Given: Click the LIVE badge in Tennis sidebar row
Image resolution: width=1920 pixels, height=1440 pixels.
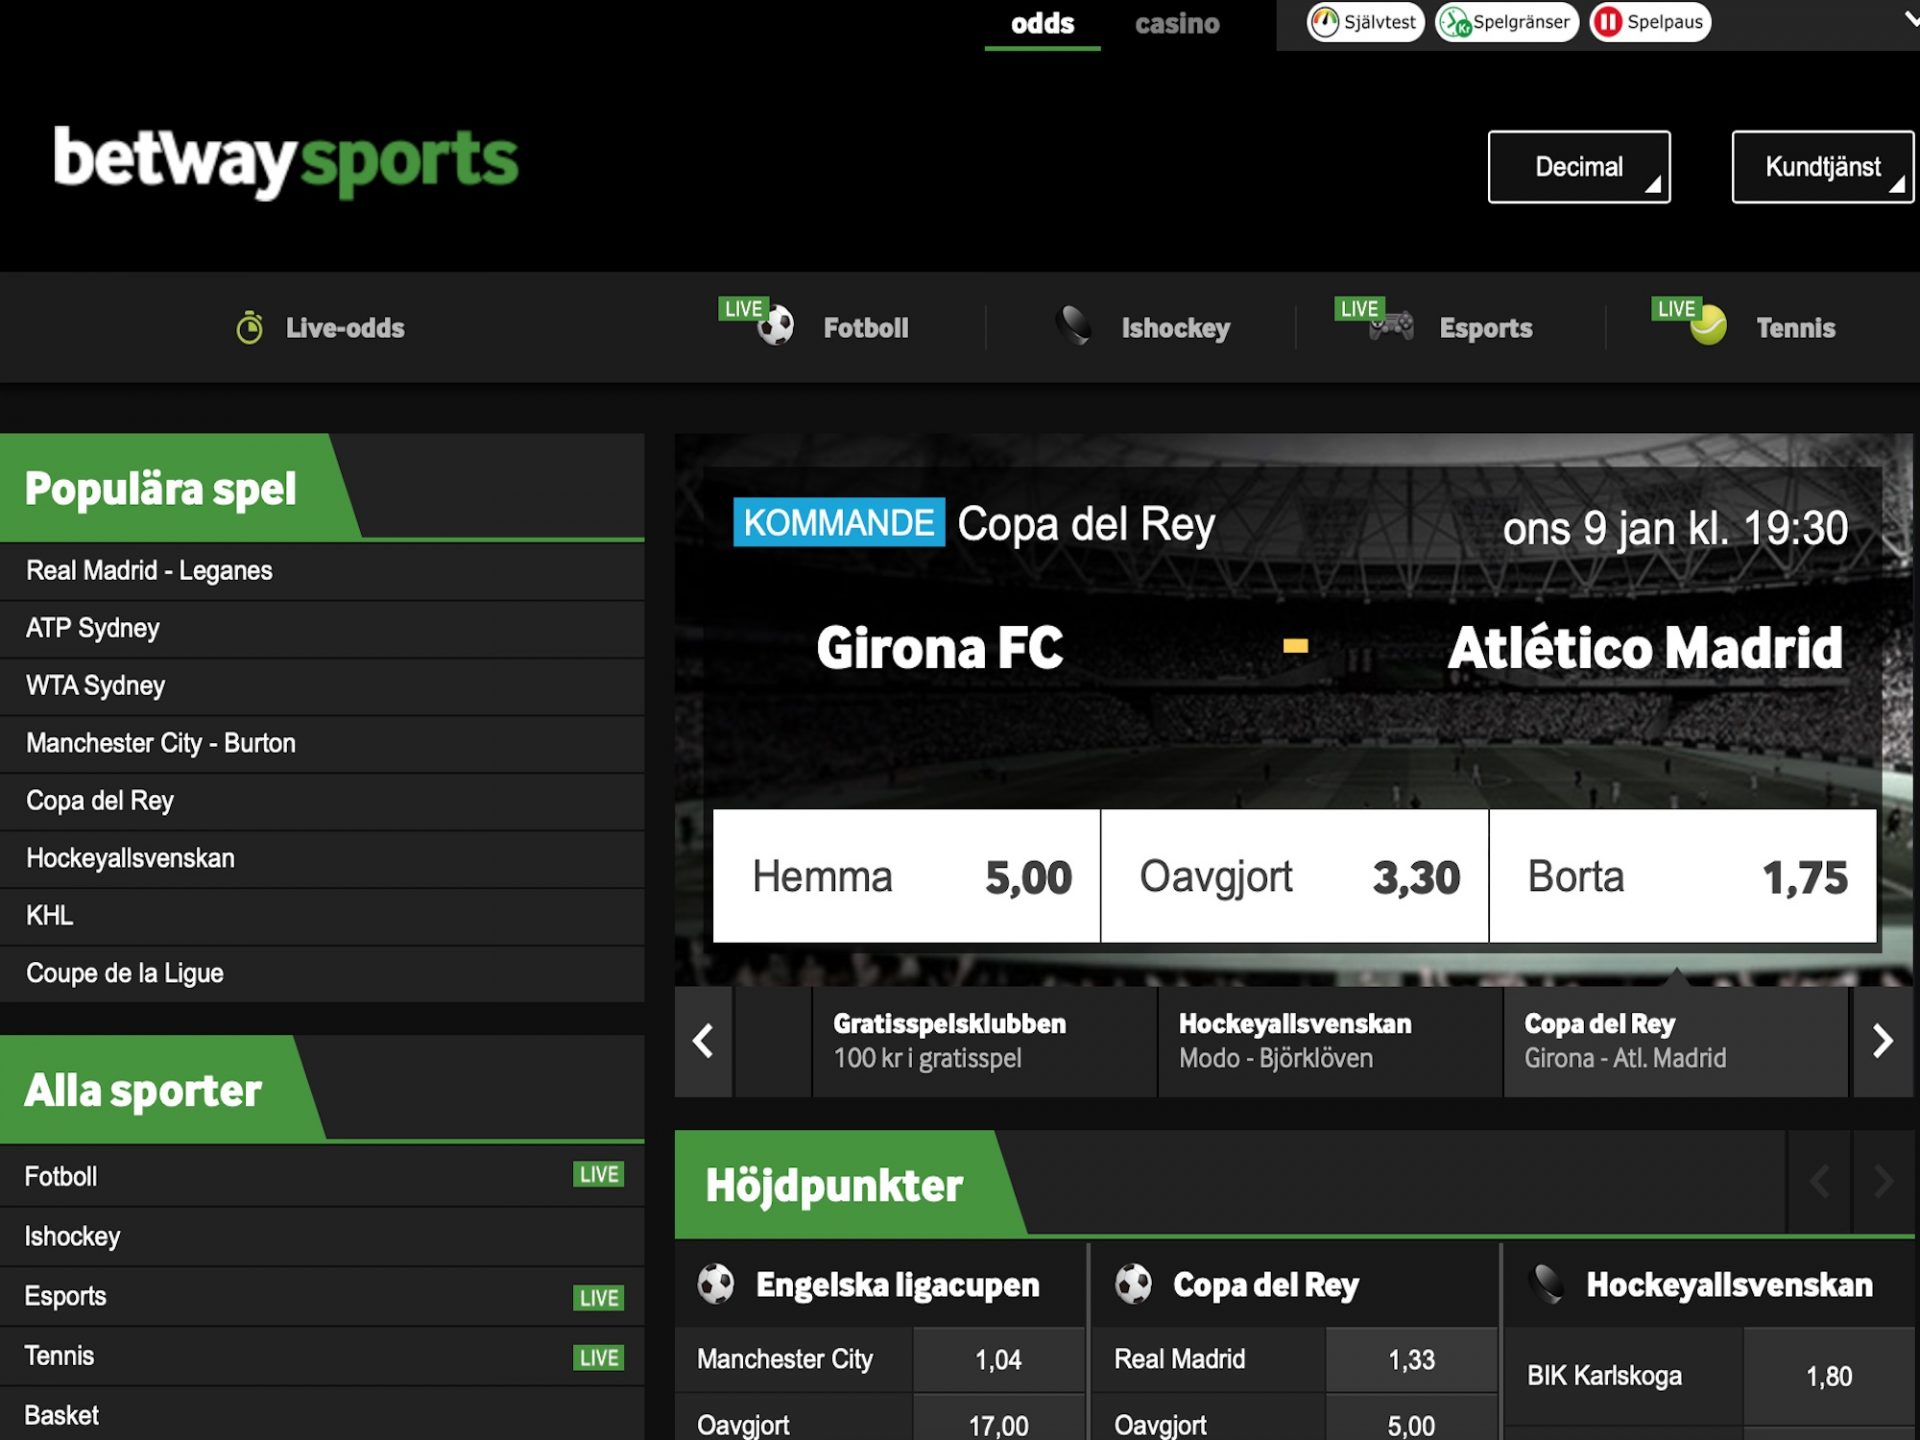Looking at the screenshot, I should click(599, 1357).
